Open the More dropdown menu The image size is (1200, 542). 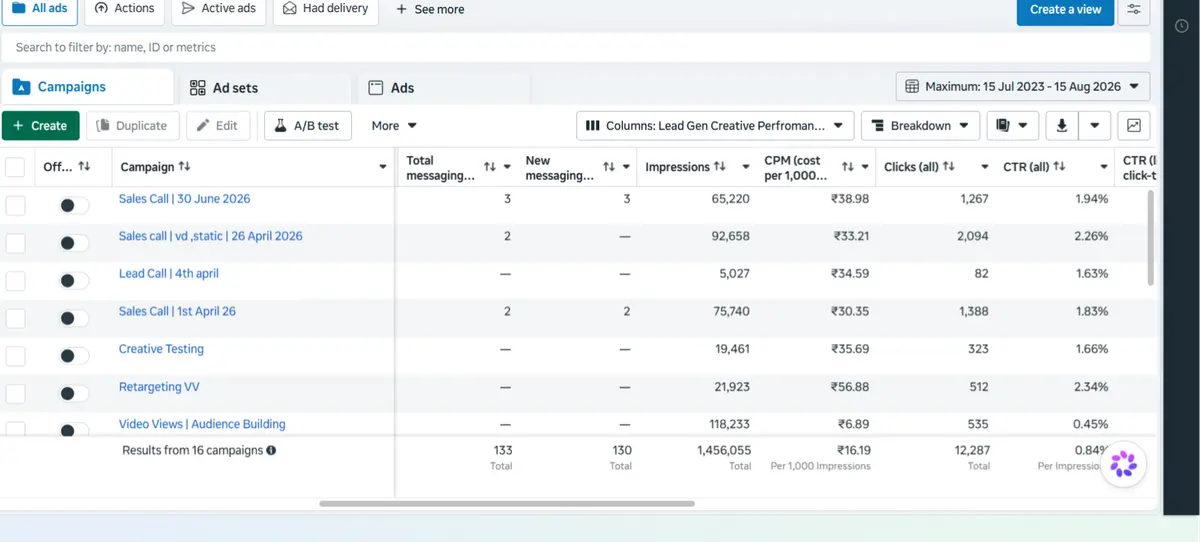pyautogui.click(x=394, y=125)
